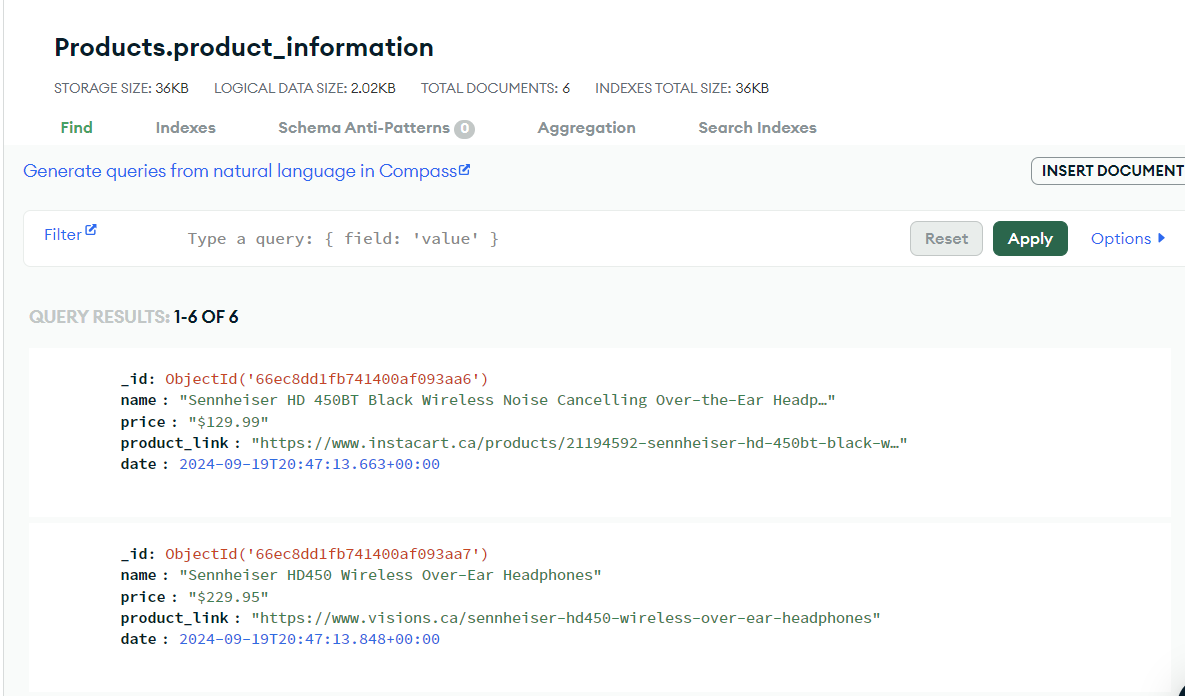Click the visions.ca product_link value

click(x=565, y=618)
